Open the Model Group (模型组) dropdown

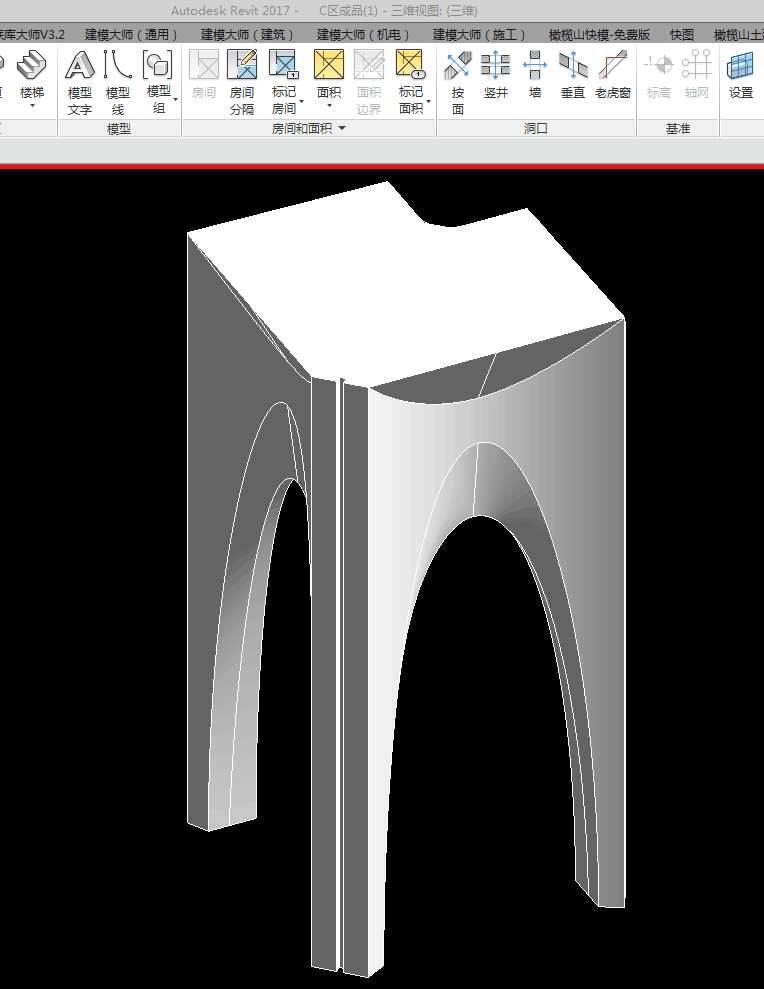(x=159, y=99)
